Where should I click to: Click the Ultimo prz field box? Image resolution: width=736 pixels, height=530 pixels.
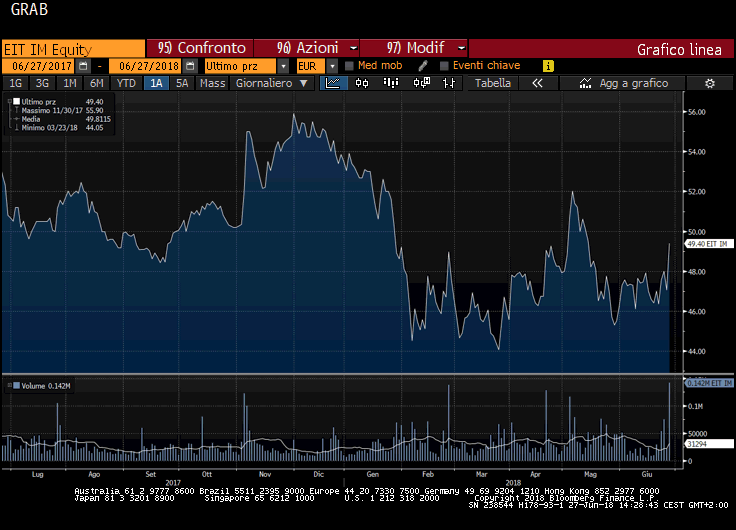[241, 66]
